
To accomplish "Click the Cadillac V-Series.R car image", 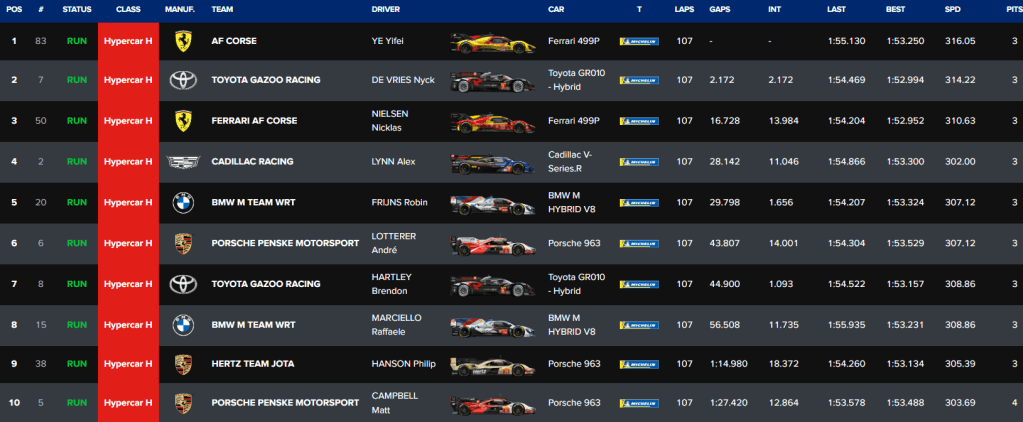I will (493, 163).
